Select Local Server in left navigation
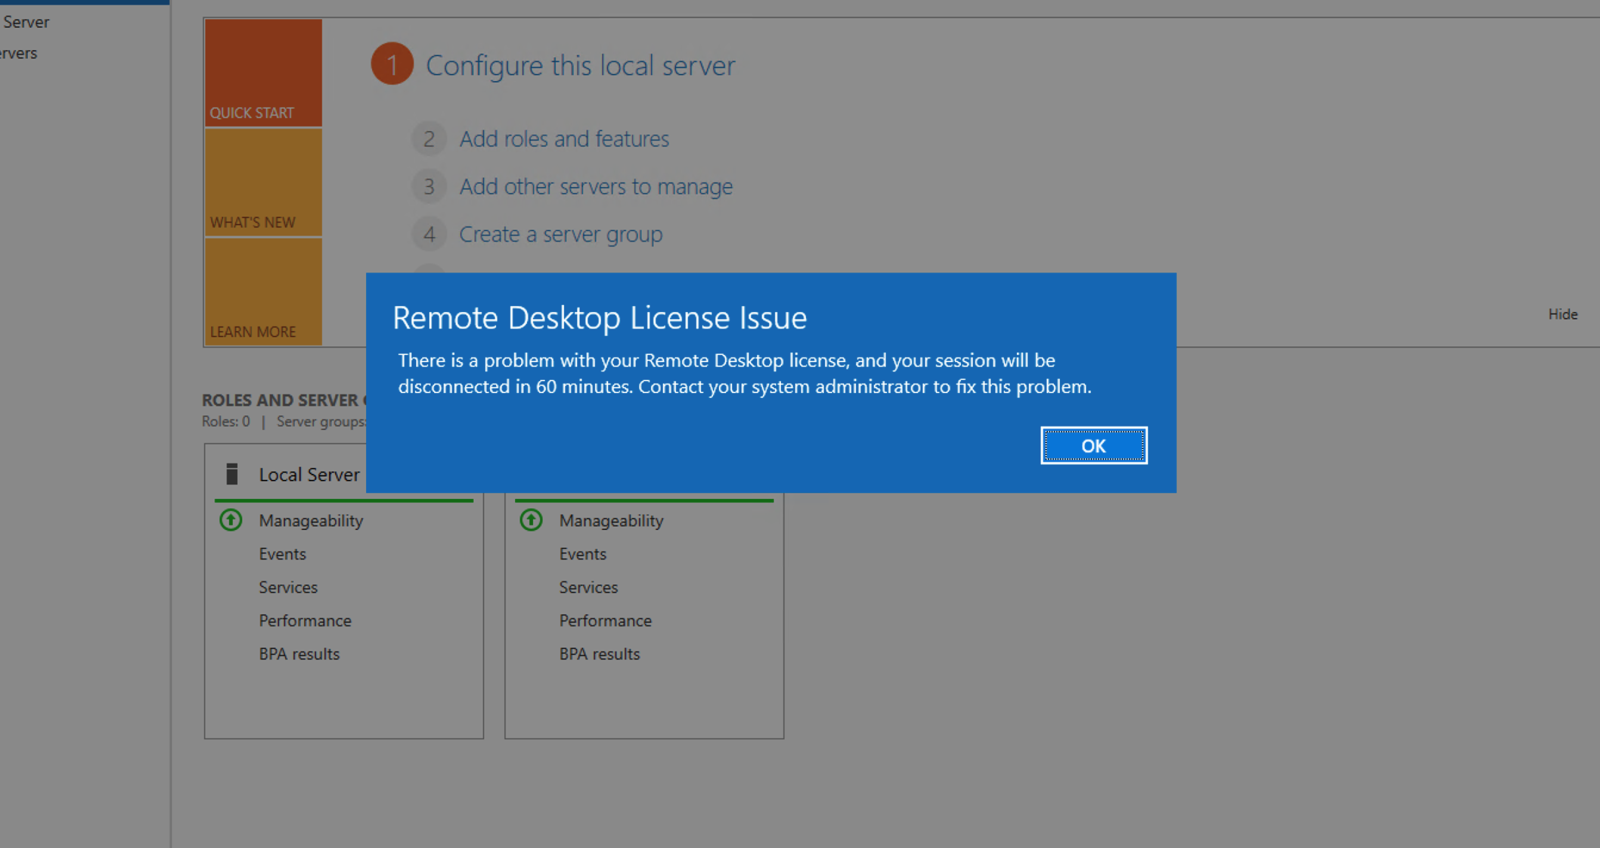The height and width of the screenshot is (848, 1600). pyautogui.click(x=26, y=22)
